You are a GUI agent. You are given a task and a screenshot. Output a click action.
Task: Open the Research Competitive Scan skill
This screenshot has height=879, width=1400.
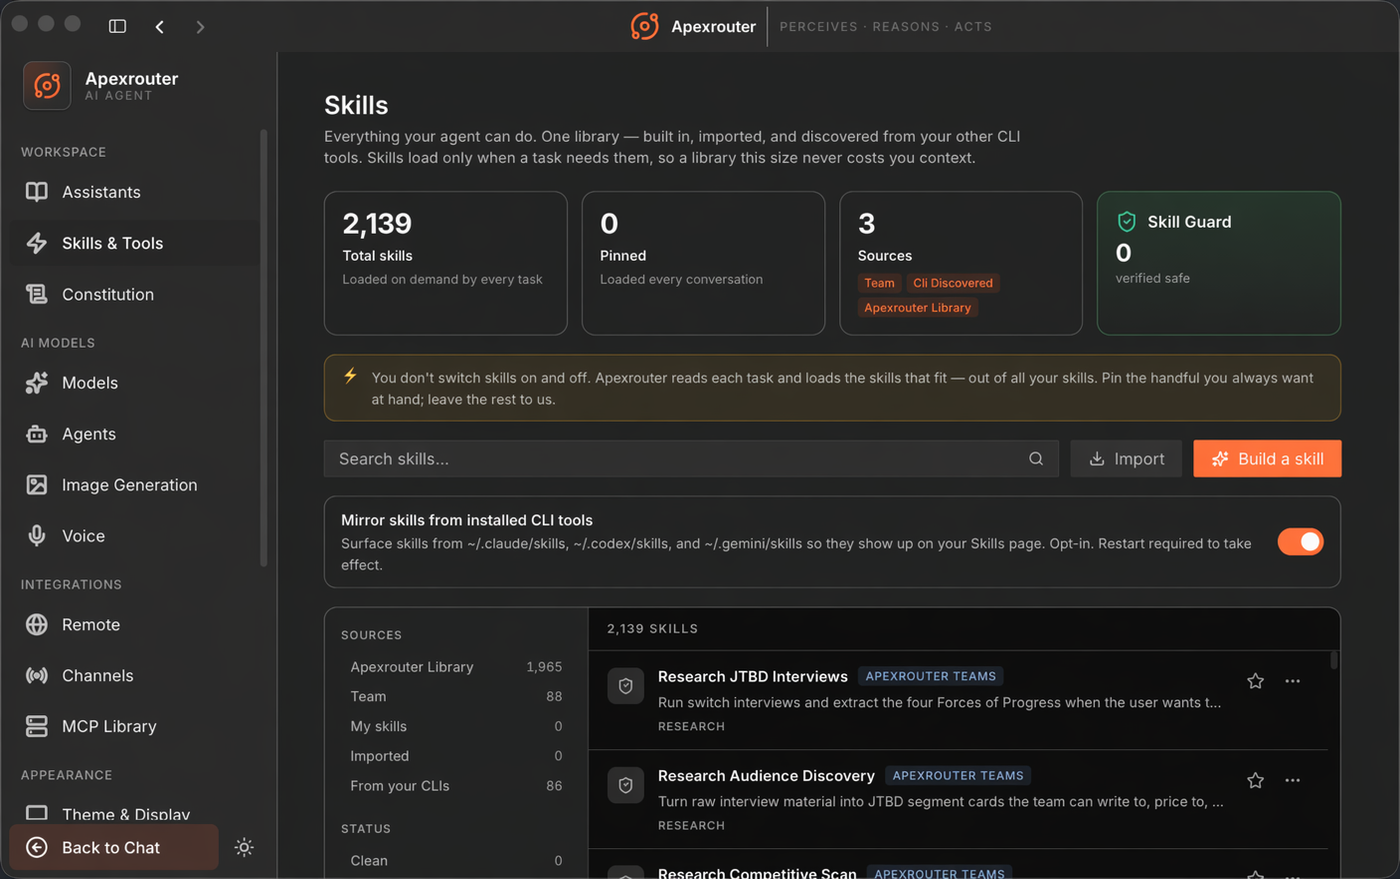(757, 873)
